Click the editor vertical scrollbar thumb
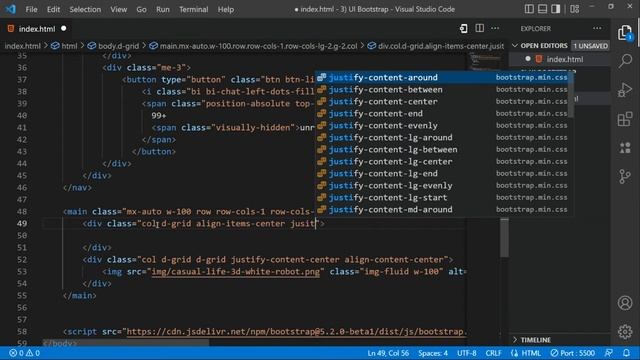Screen dimensions: 640x360 [x=504, y=238]
